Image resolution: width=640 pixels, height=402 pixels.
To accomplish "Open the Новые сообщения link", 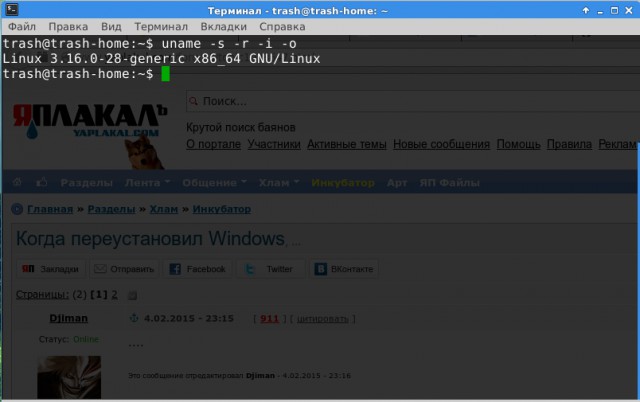I will pos(441,144).
